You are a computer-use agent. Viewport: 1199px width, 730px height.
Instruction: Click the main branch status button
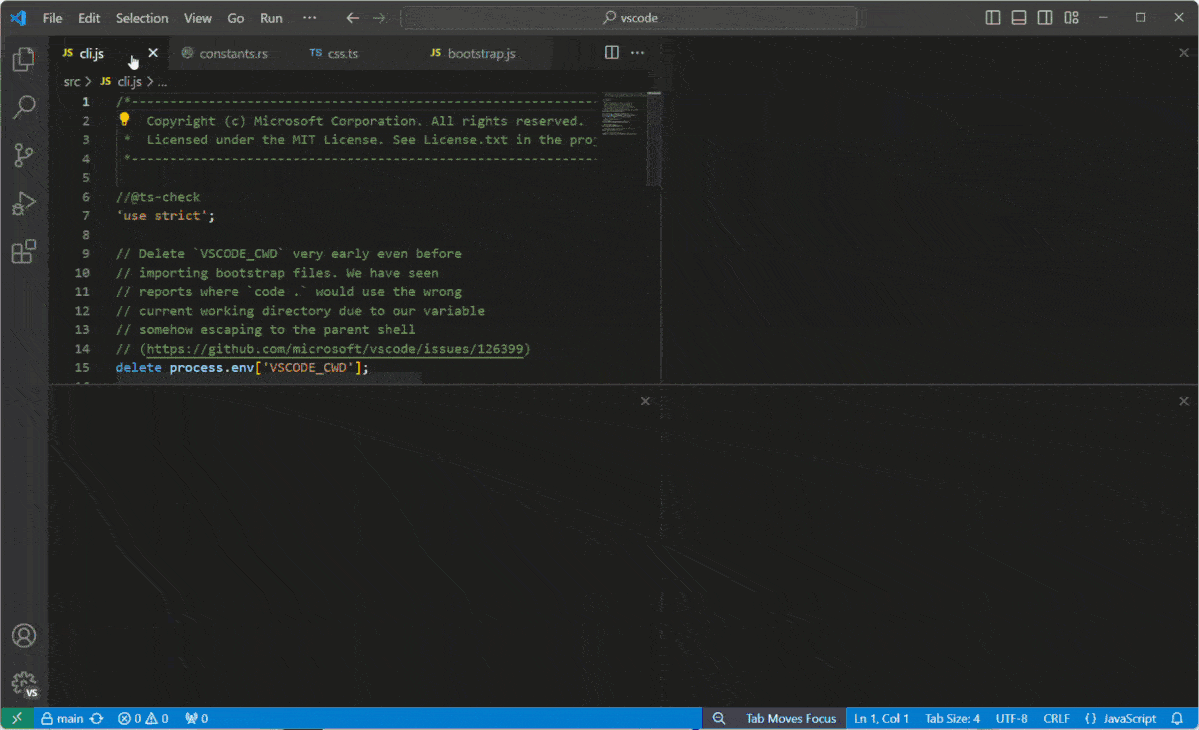point(62,718)
